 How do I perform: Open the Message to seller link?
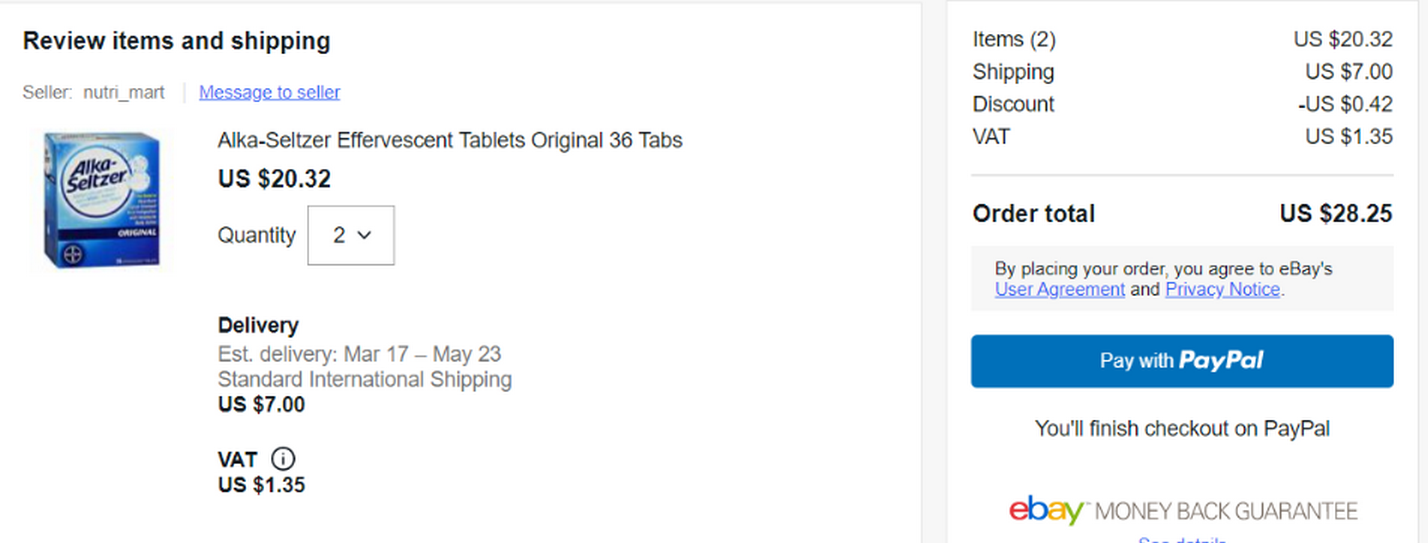click(269, 92)
